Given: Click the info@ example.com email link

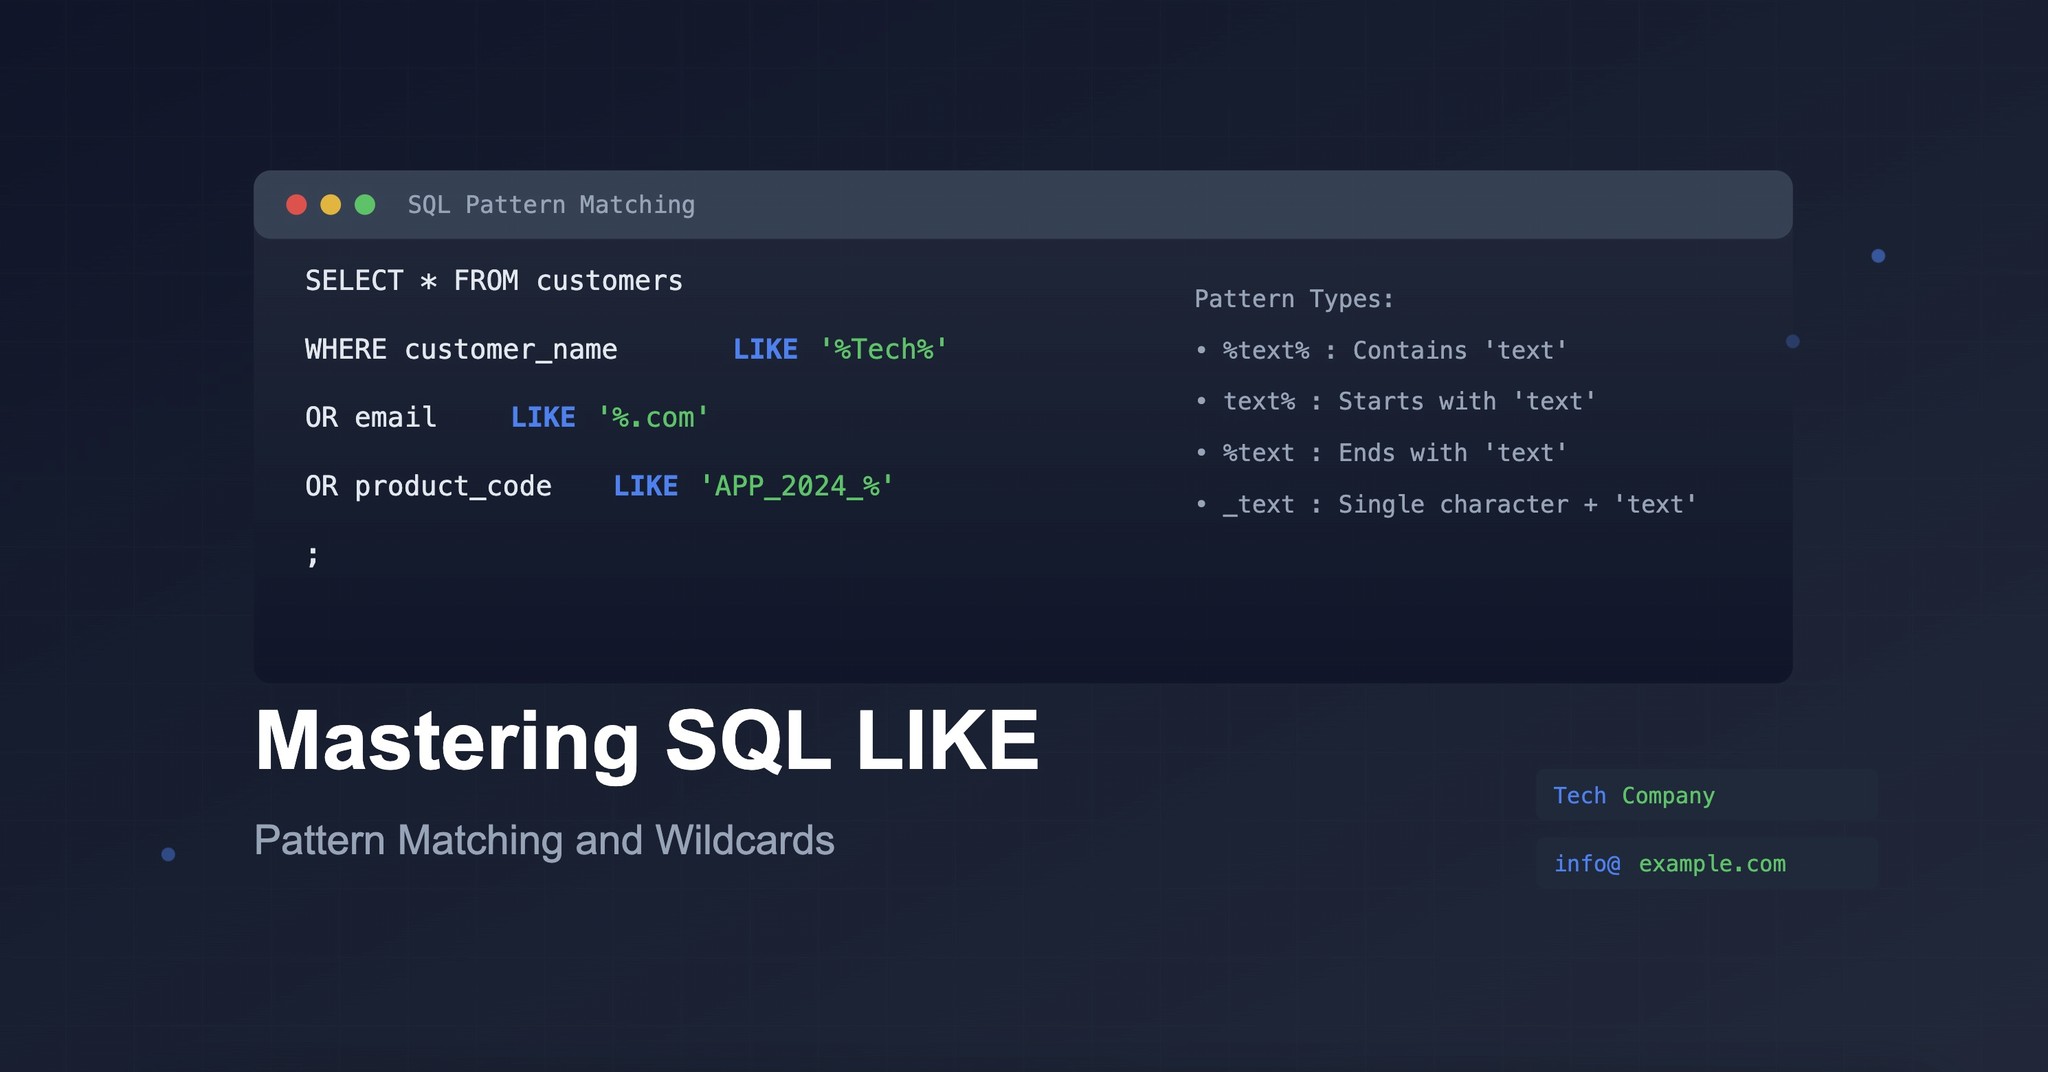Looking at the screenshot, I should (1670, 863).
